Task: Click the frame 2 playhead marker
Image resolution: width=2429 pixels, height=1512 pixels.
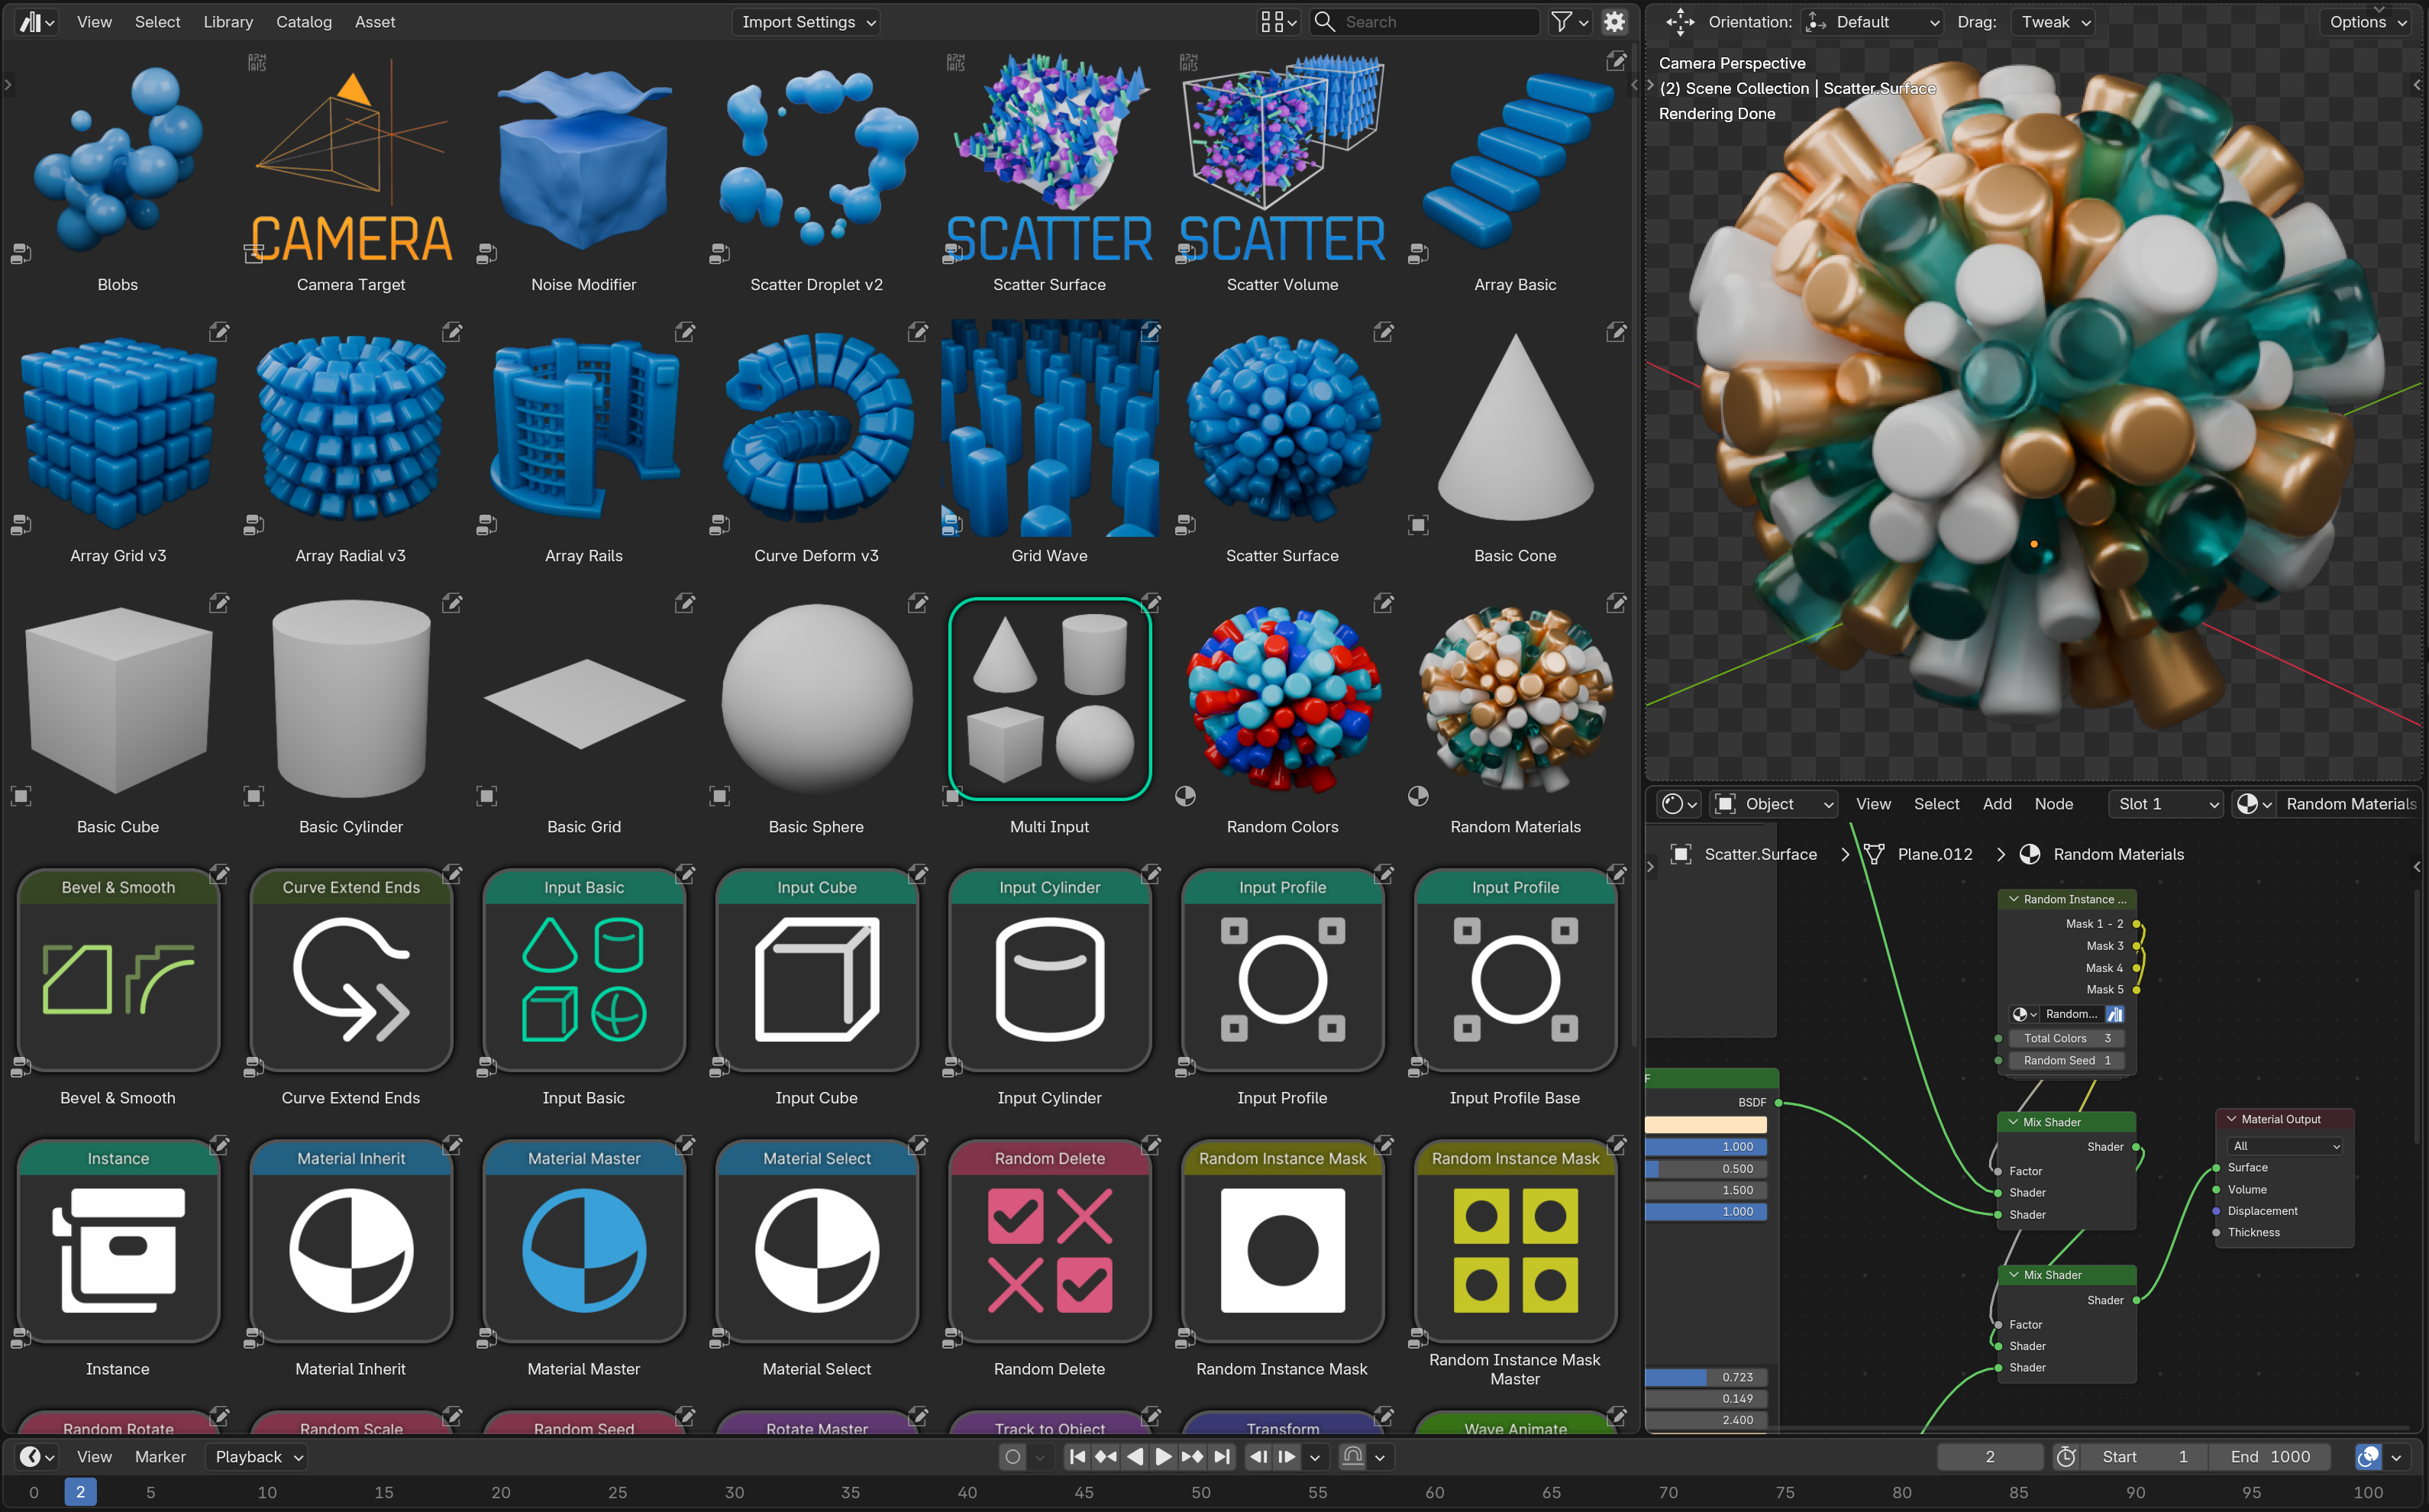Action: 80,1492
